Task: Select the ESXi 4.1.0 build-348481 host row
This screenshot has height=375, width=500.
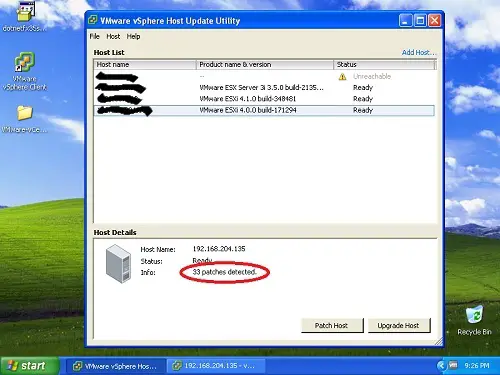Action: point(264,99)
